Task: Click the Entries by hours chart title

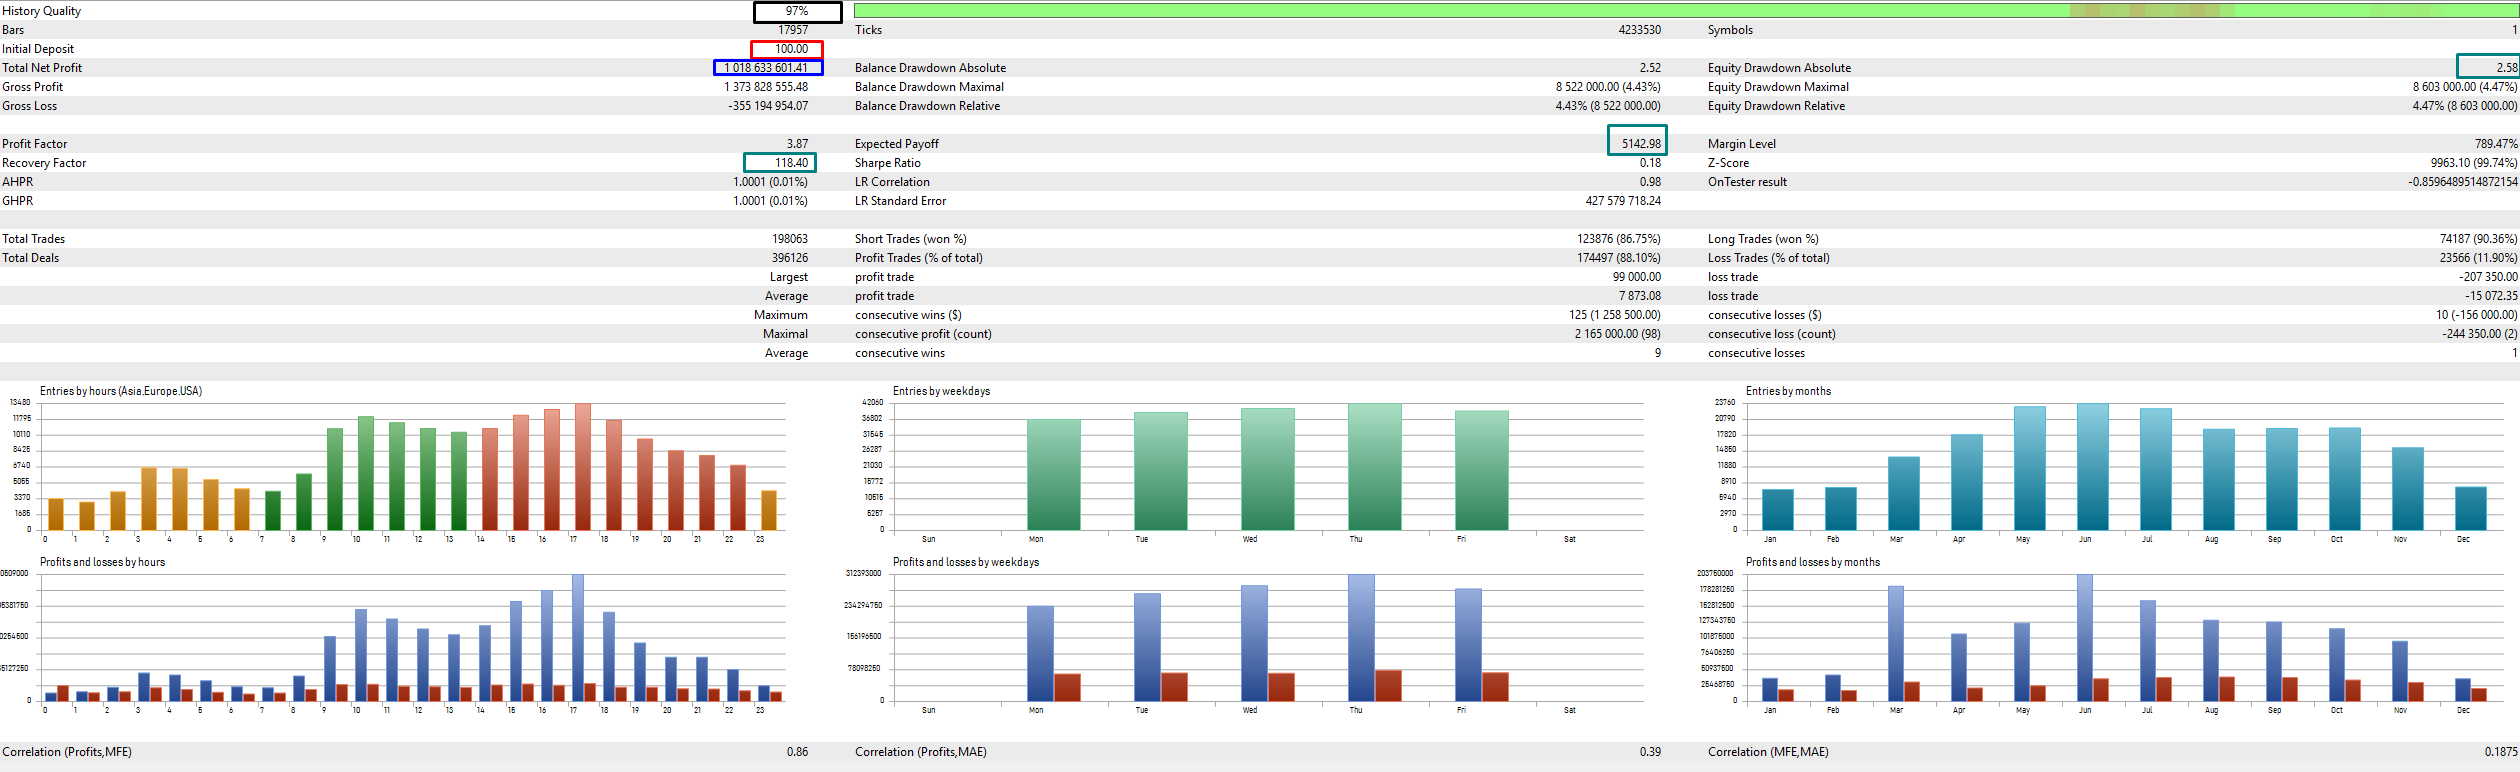Action: click(x=121, y=391)
